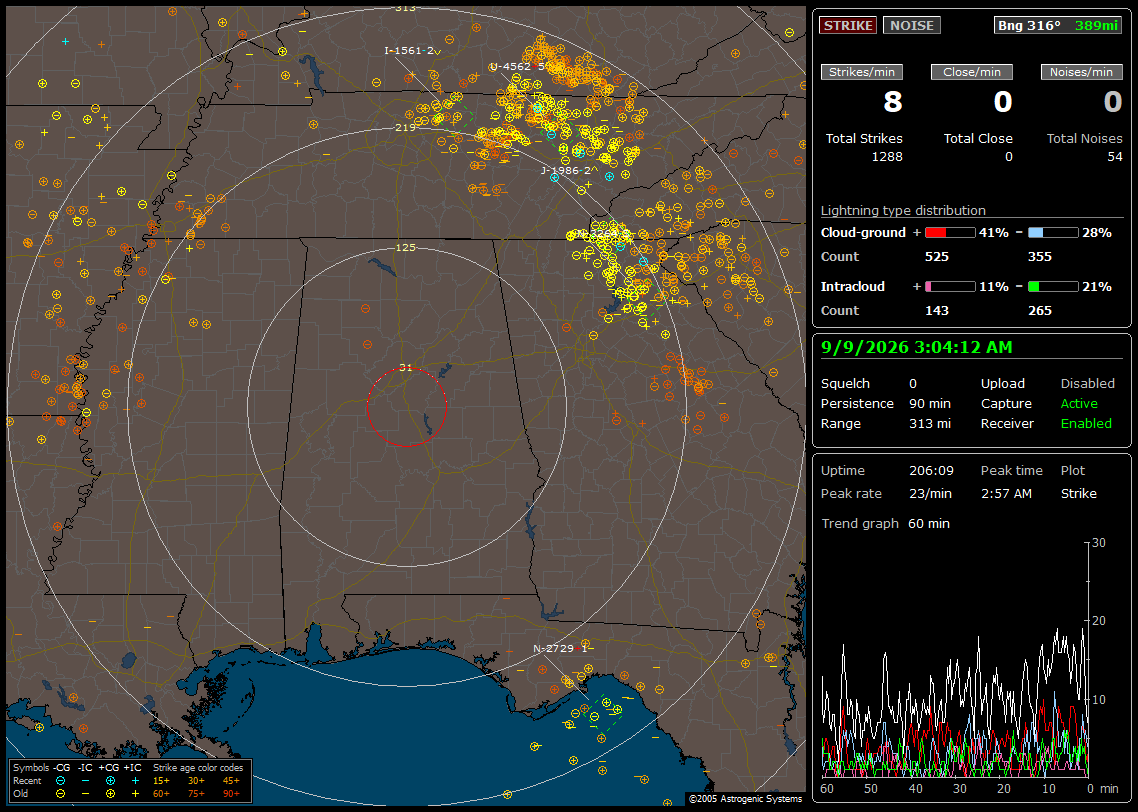This screenshot has width=1138, height=812.
Task: Click the Range 313 mi value
Action: [x=930, y=423]
